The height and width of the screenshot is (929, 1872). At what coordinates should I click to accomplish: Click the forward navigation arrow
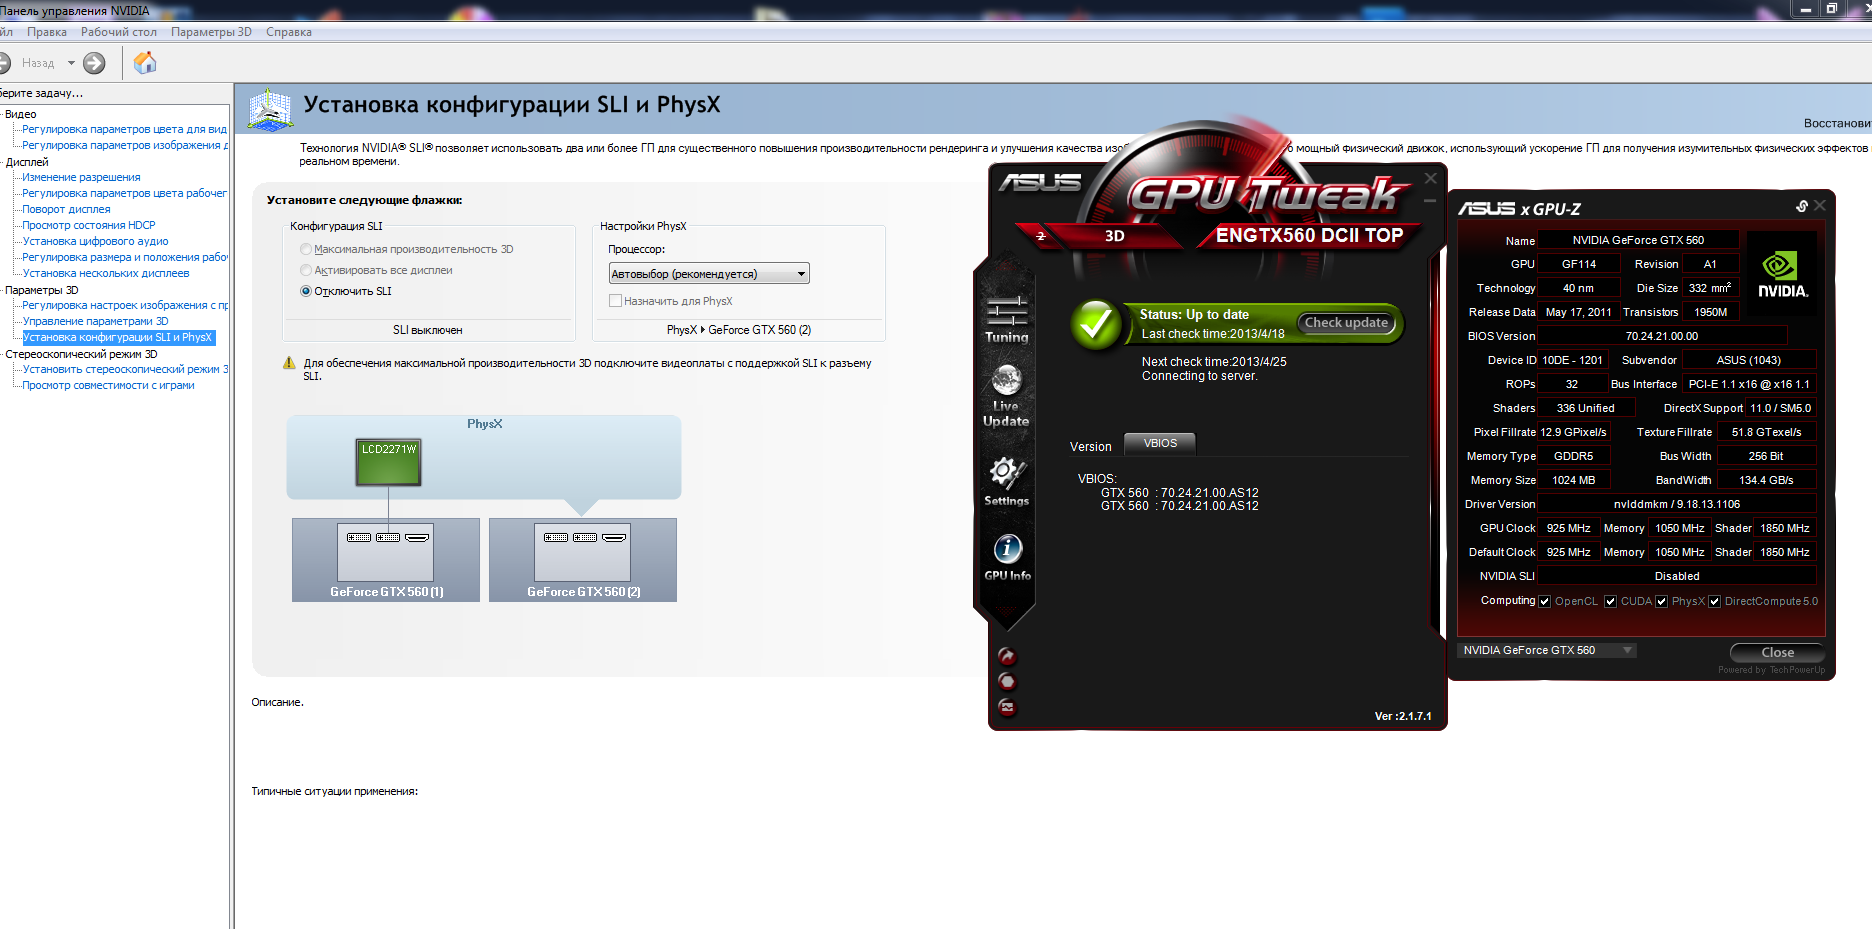[94, 63]
